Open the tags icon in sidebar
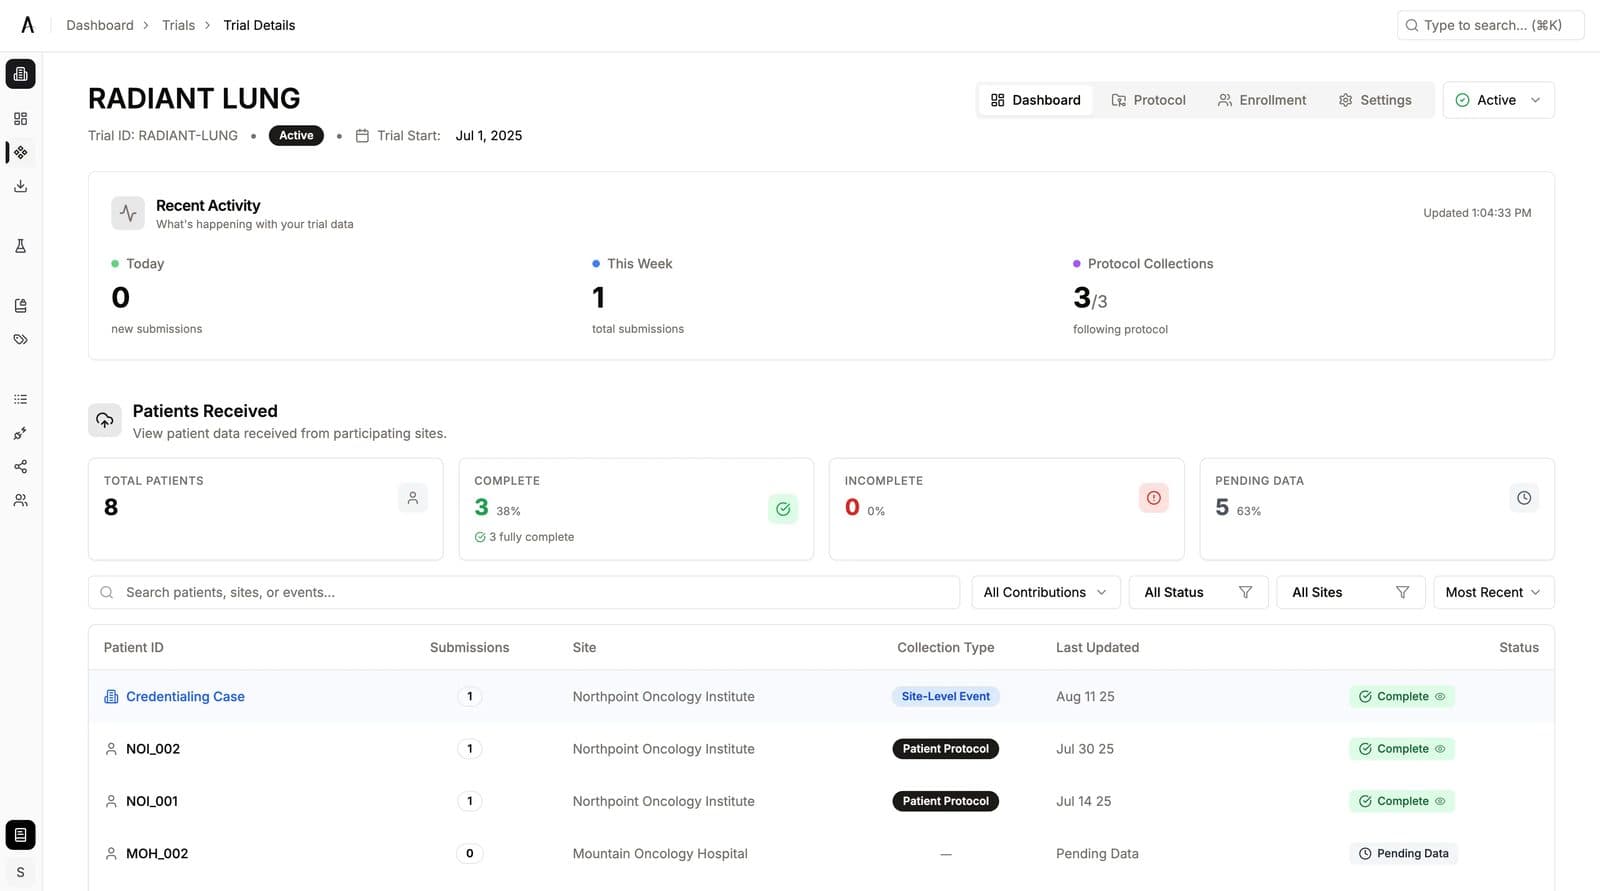The width and height of the screenshot is (1600, 891). [20, 340]
